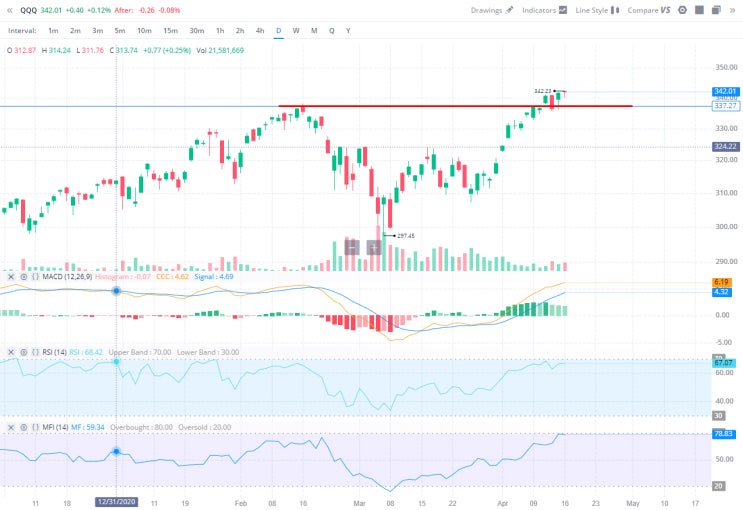Click the Upper Band : 70.00 text
Image resolution: width=743 pixels, height=510 pixels.
pos(140,352)
